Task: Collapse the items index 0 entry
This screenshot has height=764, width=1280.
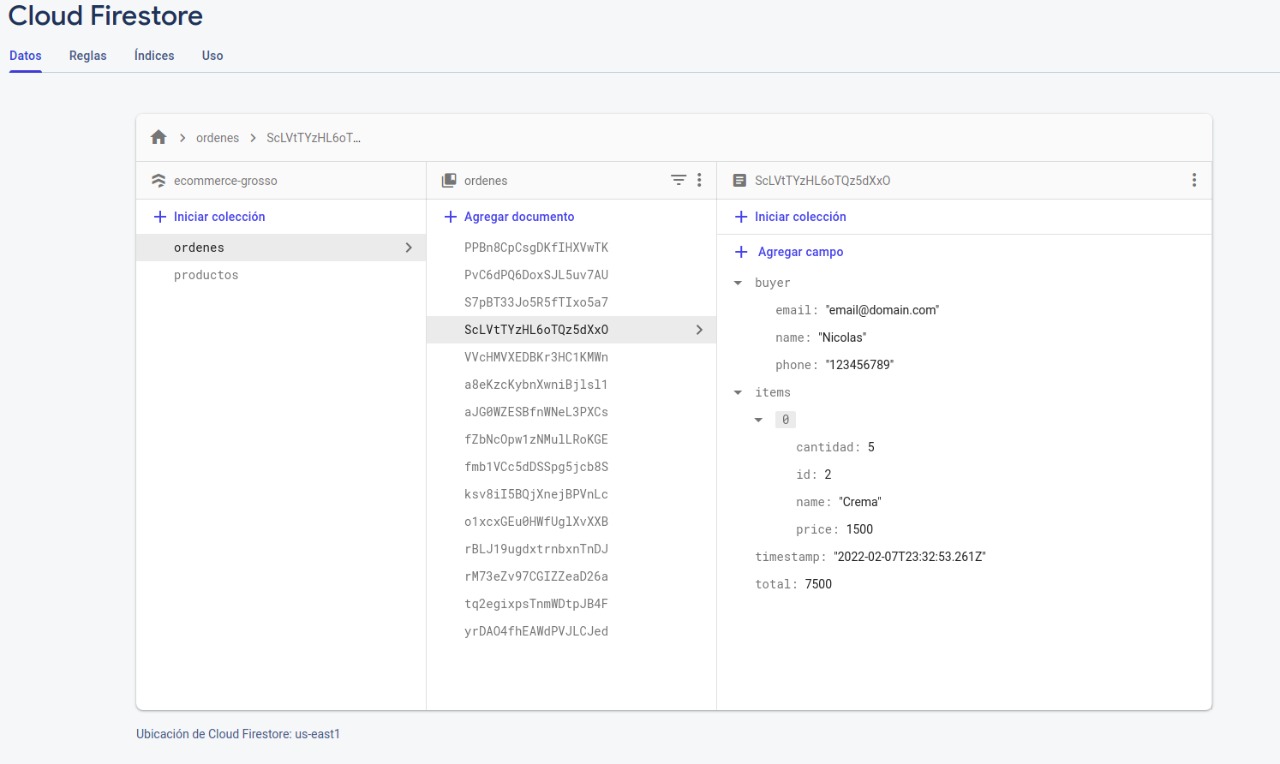Action: click(x=758, y=420)
